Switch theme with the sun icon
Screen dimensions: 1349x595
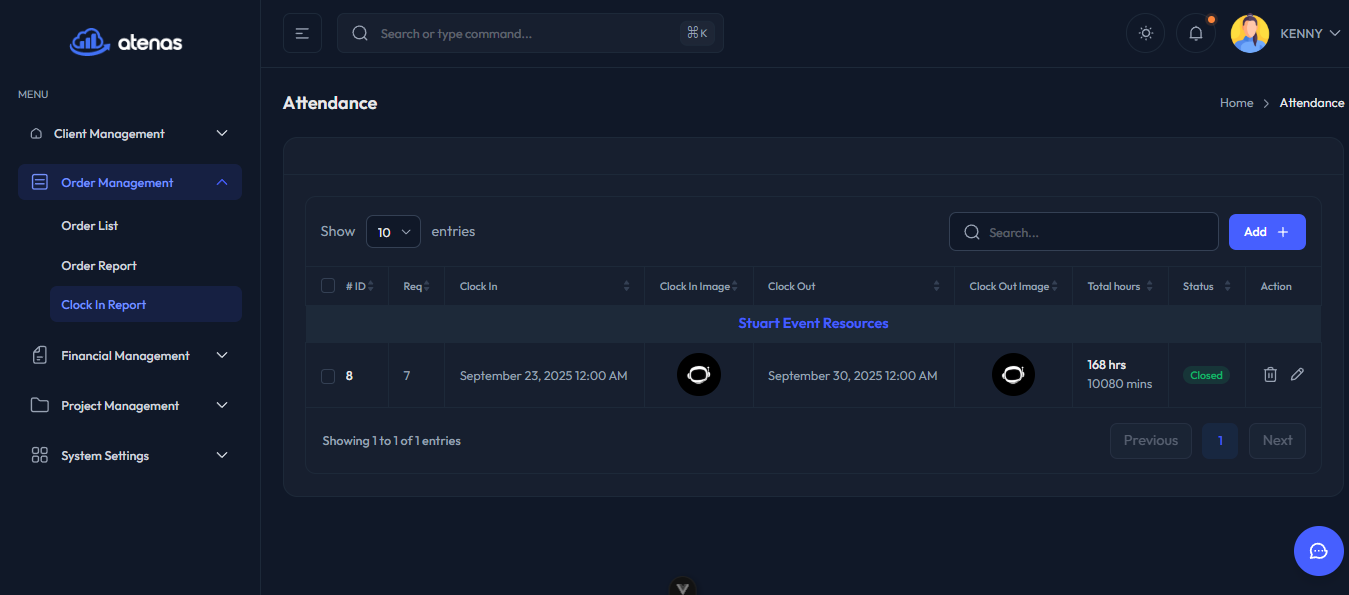point(1145,33)
